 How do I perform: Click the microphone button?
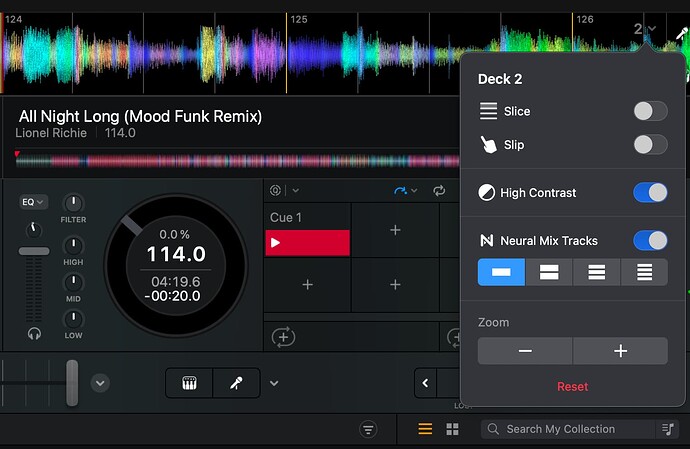[x=236, y=383]
